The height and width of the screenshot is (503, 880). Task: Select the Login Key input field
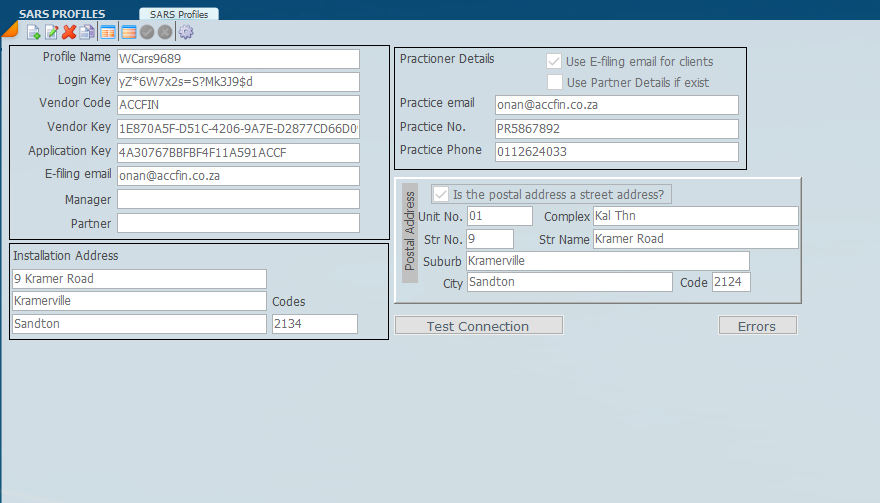[x=237, y=82]
